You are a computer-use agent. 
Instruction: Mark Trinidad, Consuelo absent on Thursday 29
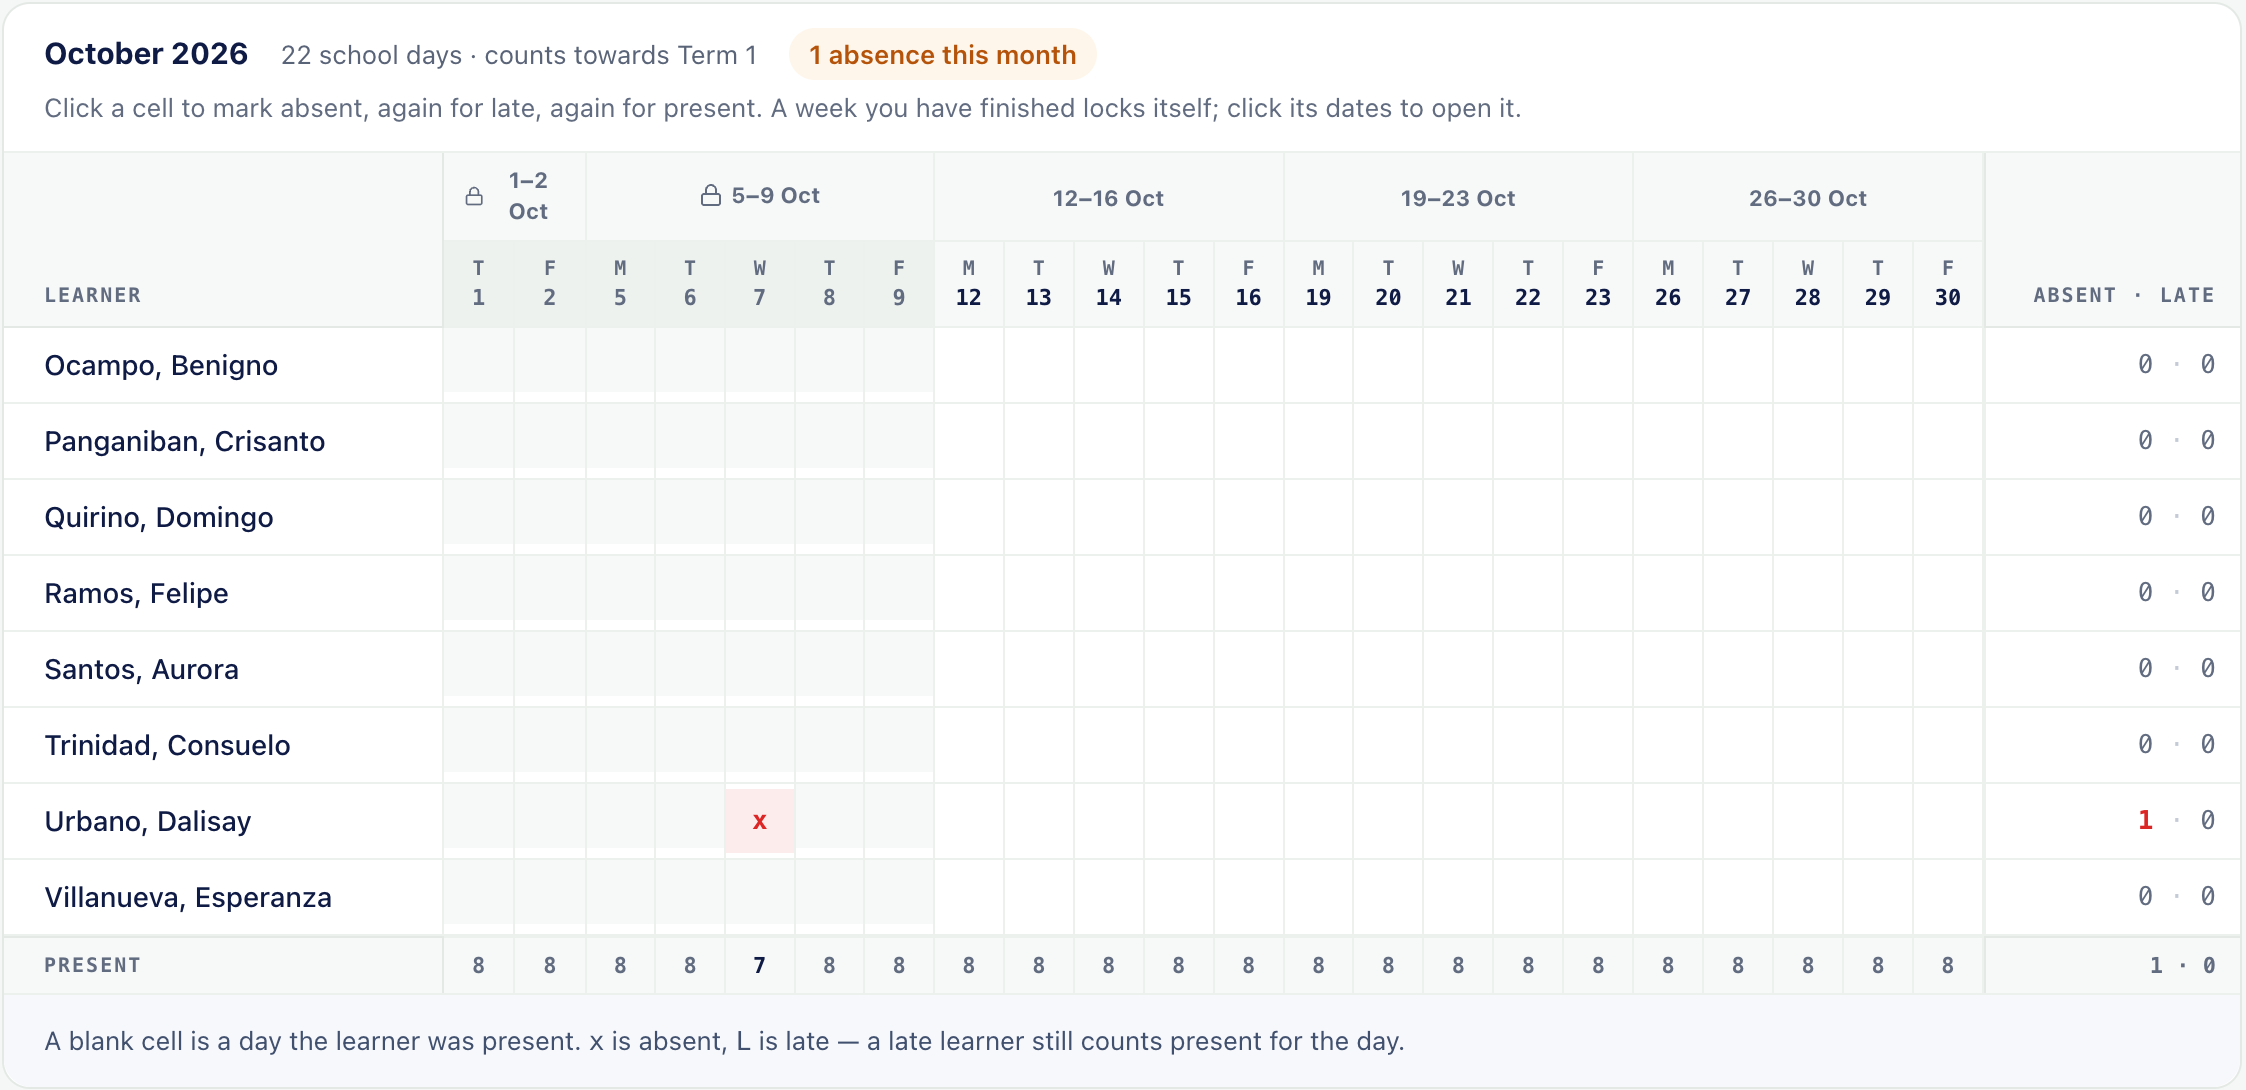point(1878,745)
